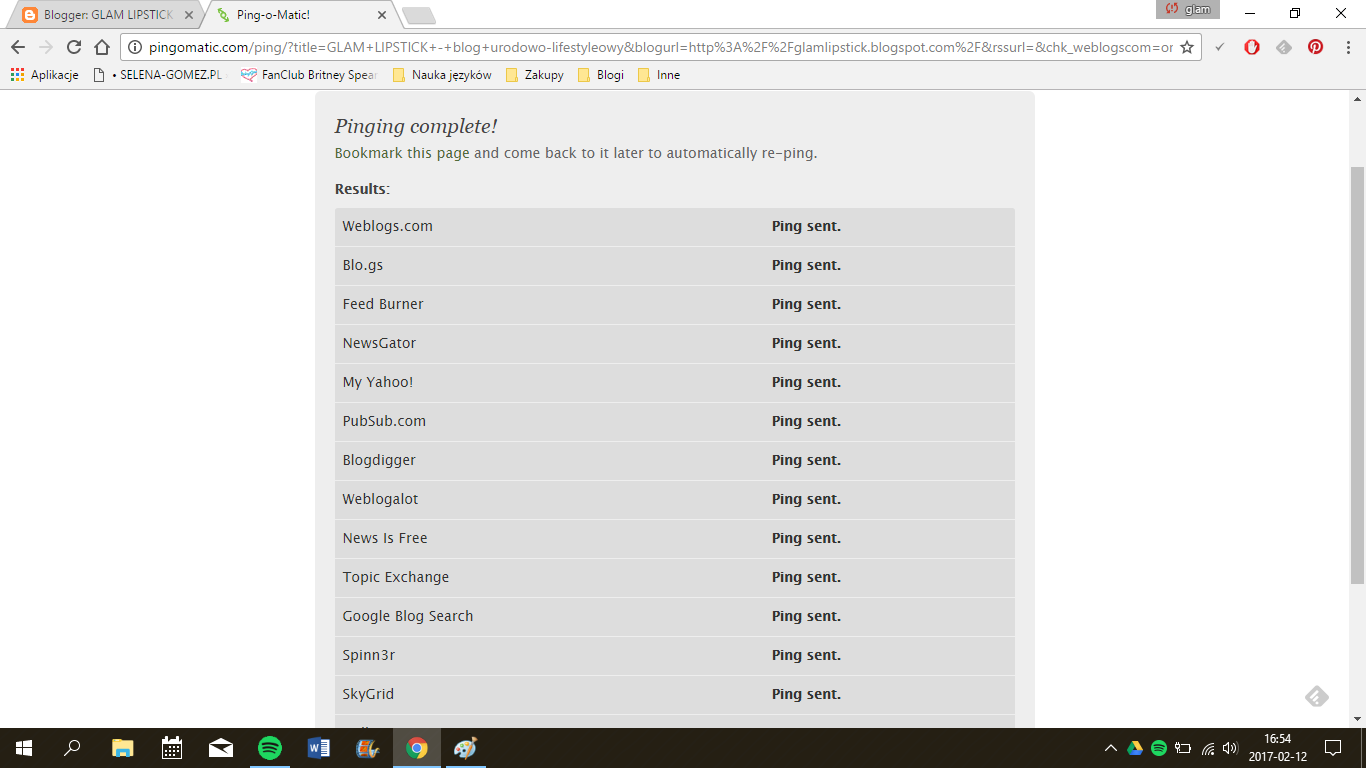The height and width of the screenshot is (768, 1366).
Task: Open the Windows action center notifications
Action: pos(1332,748)
